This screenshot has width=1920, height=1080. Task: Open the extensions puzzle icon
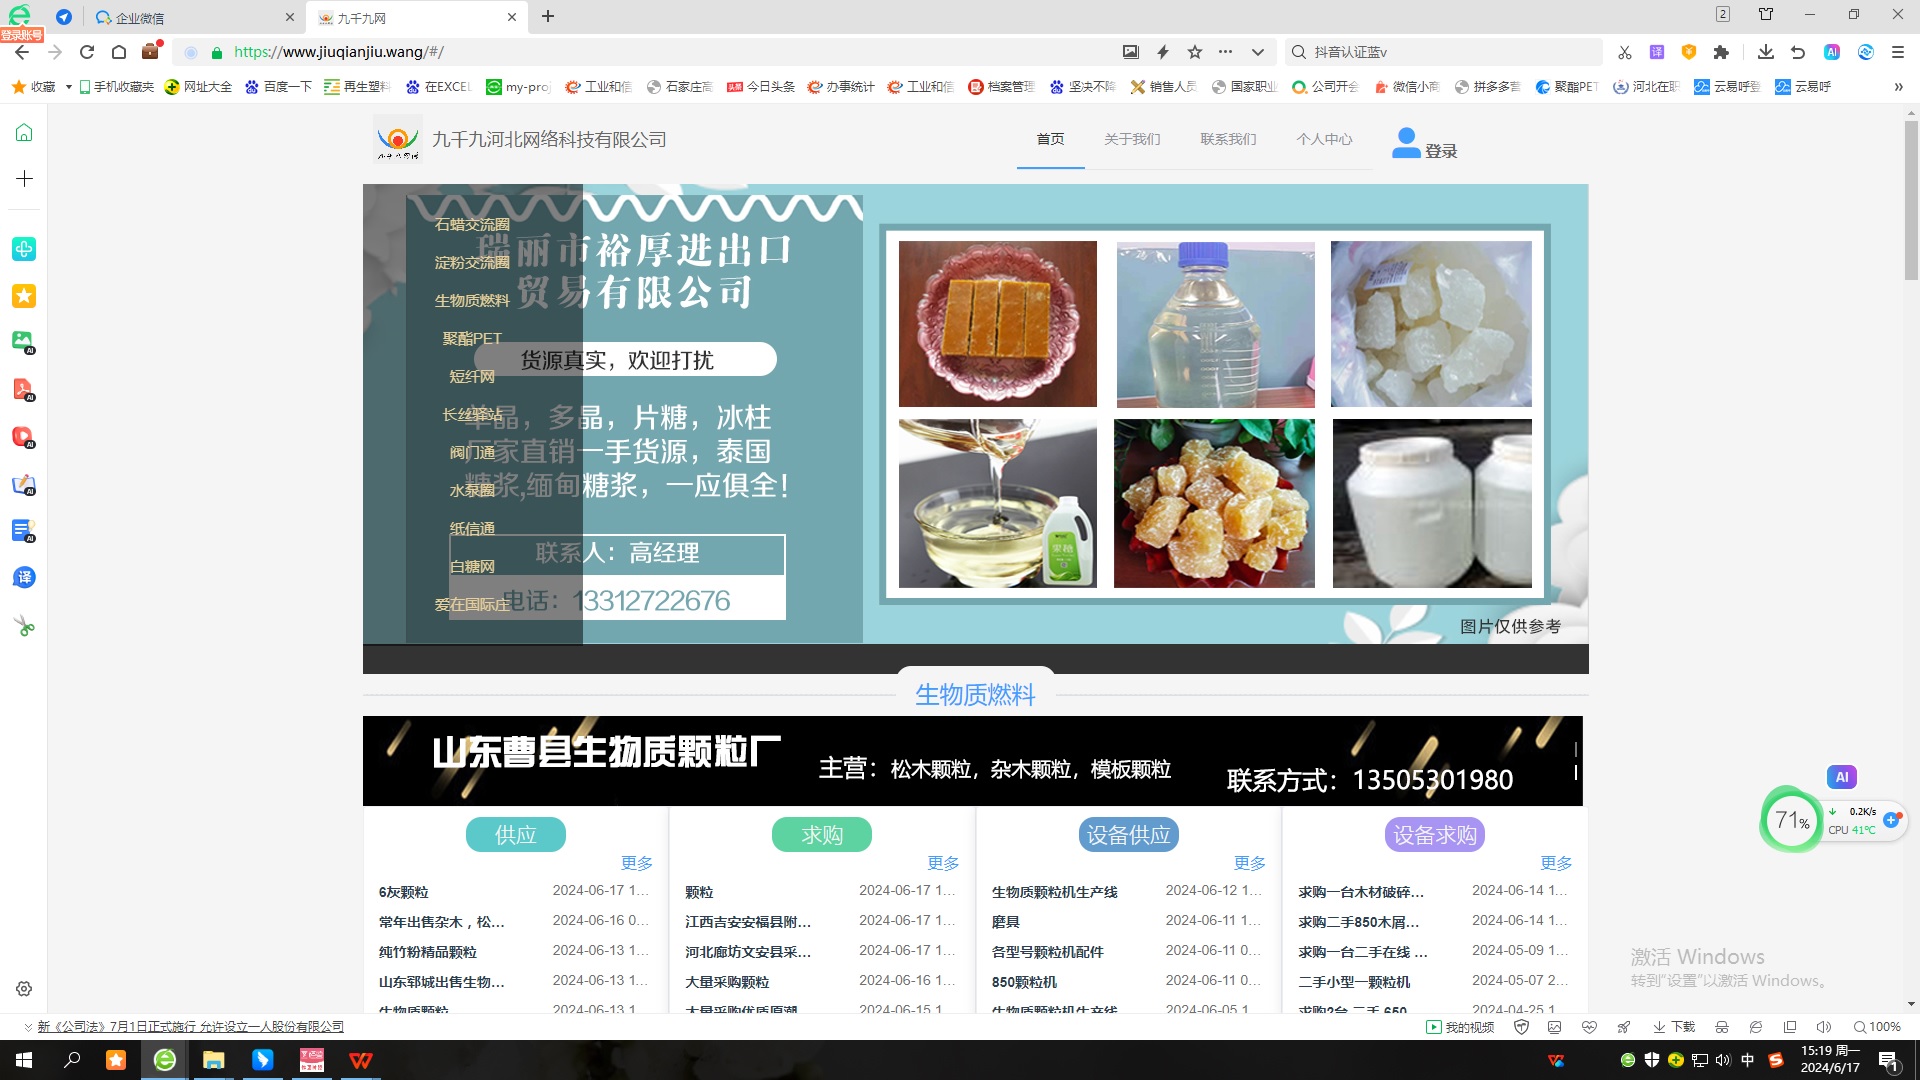1721,52
